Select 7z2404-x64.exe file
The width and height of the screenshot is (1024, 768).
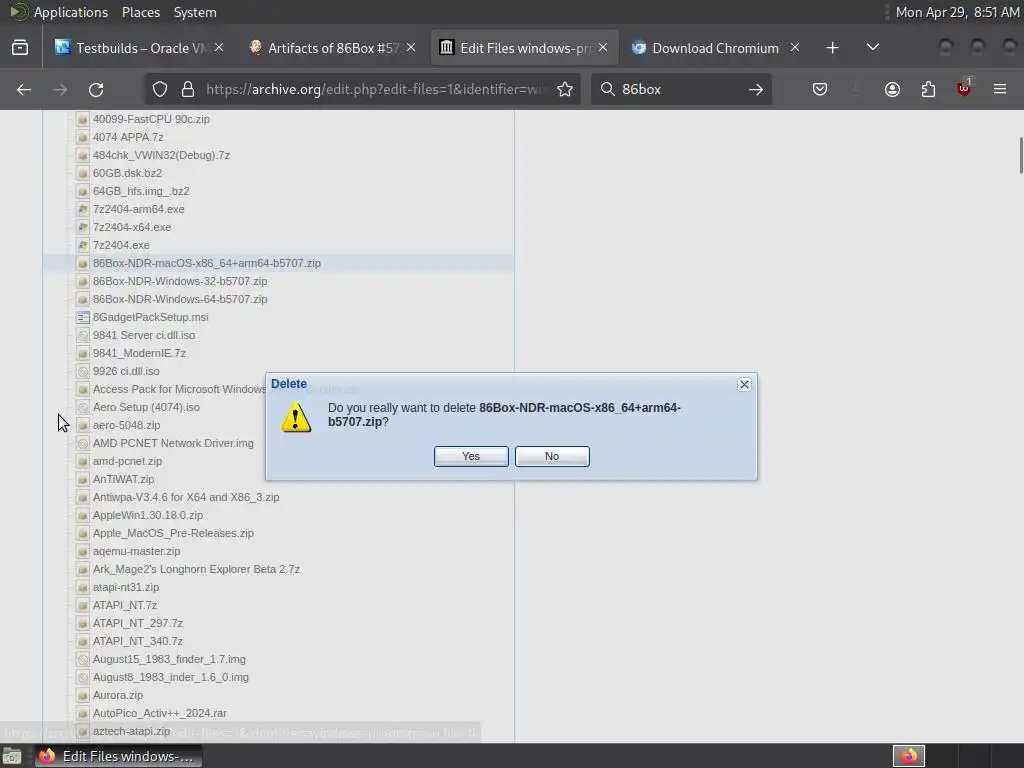[132, 227]
